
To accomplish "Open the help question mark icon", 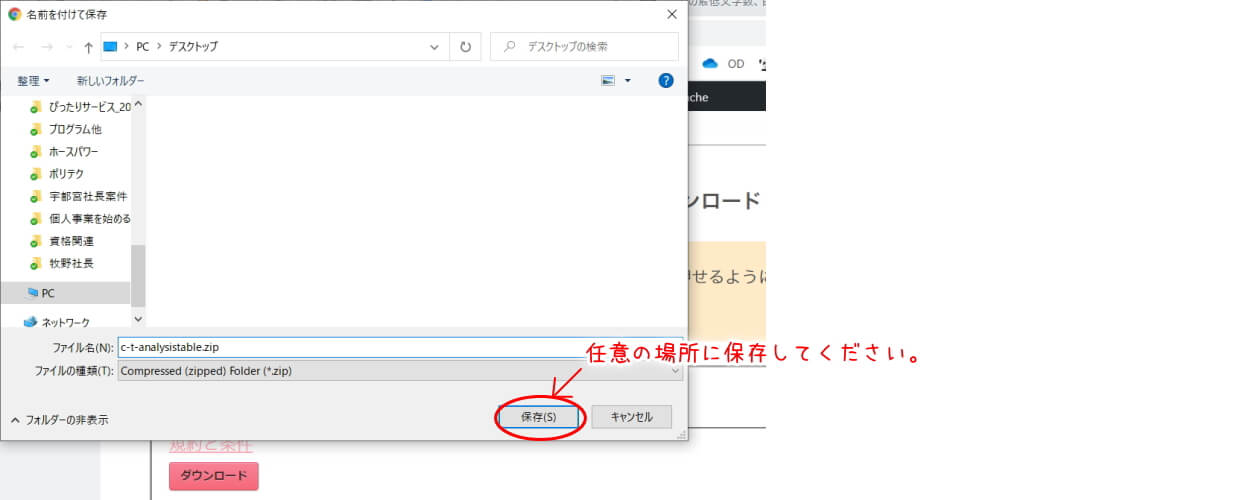I will coord(666,80).
